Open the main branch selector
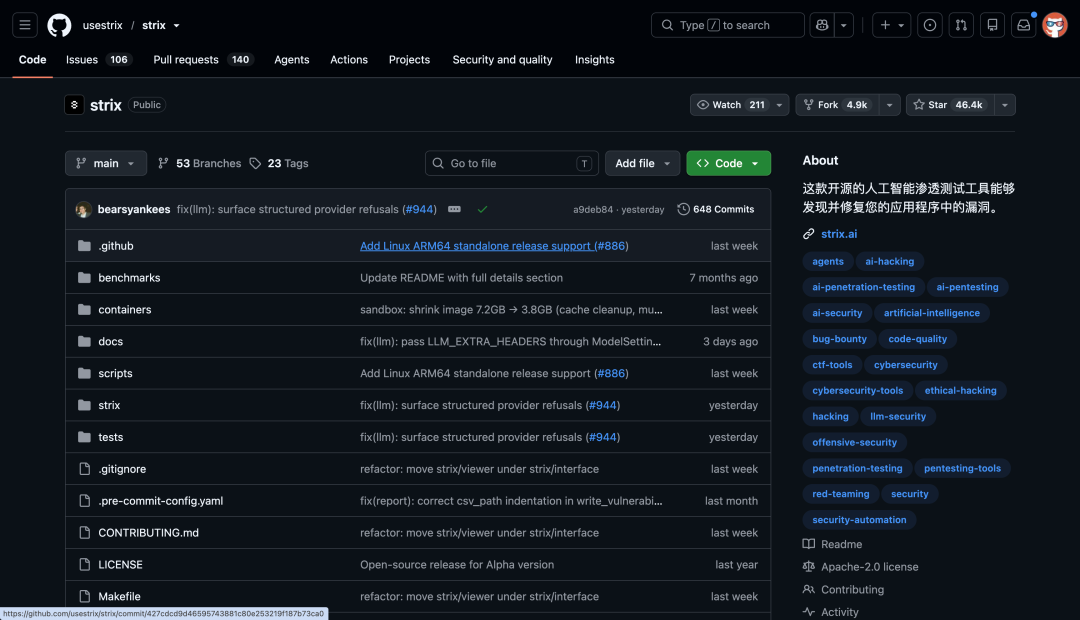This screenshot has height=620, width=1080. (106, 163)
